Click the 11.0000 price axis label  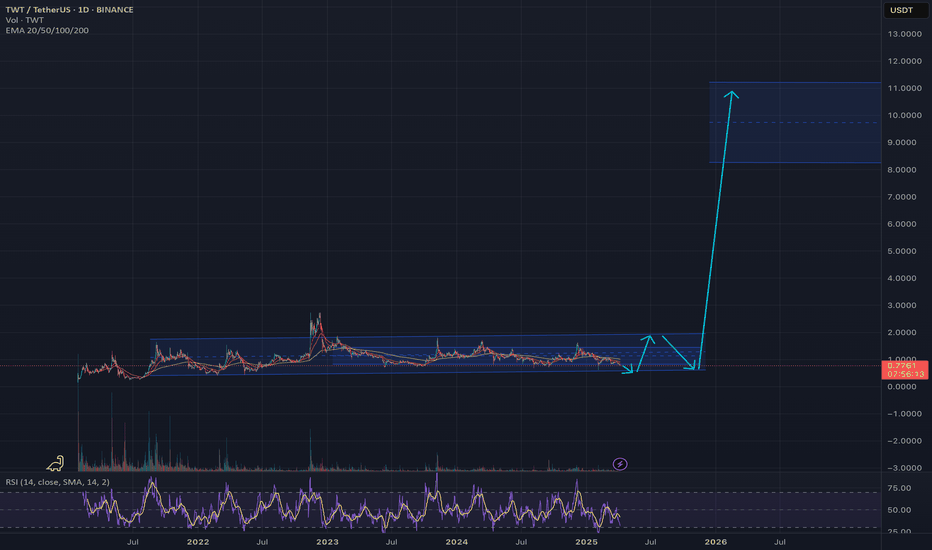point(905,88)
